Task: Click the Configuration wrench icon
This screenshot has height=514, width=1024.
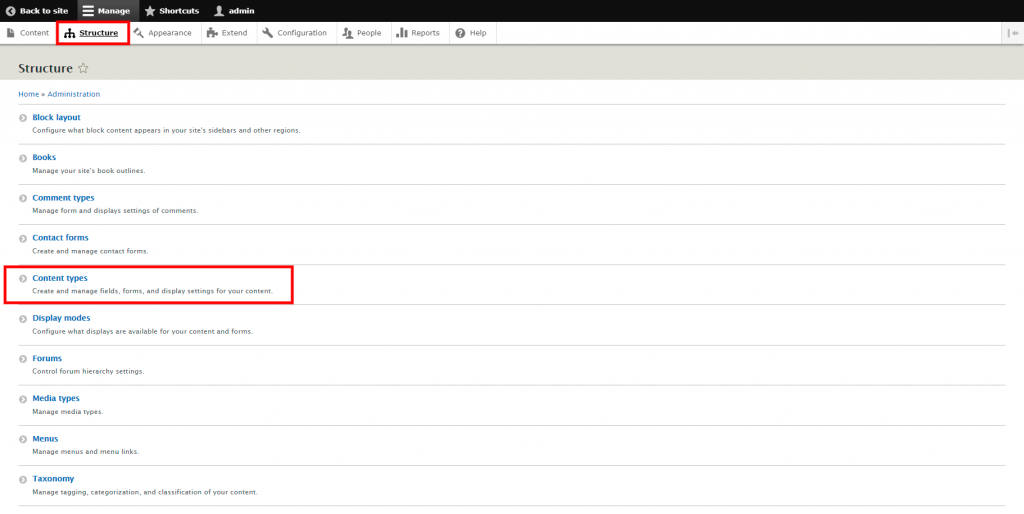Action: point(268,33)
